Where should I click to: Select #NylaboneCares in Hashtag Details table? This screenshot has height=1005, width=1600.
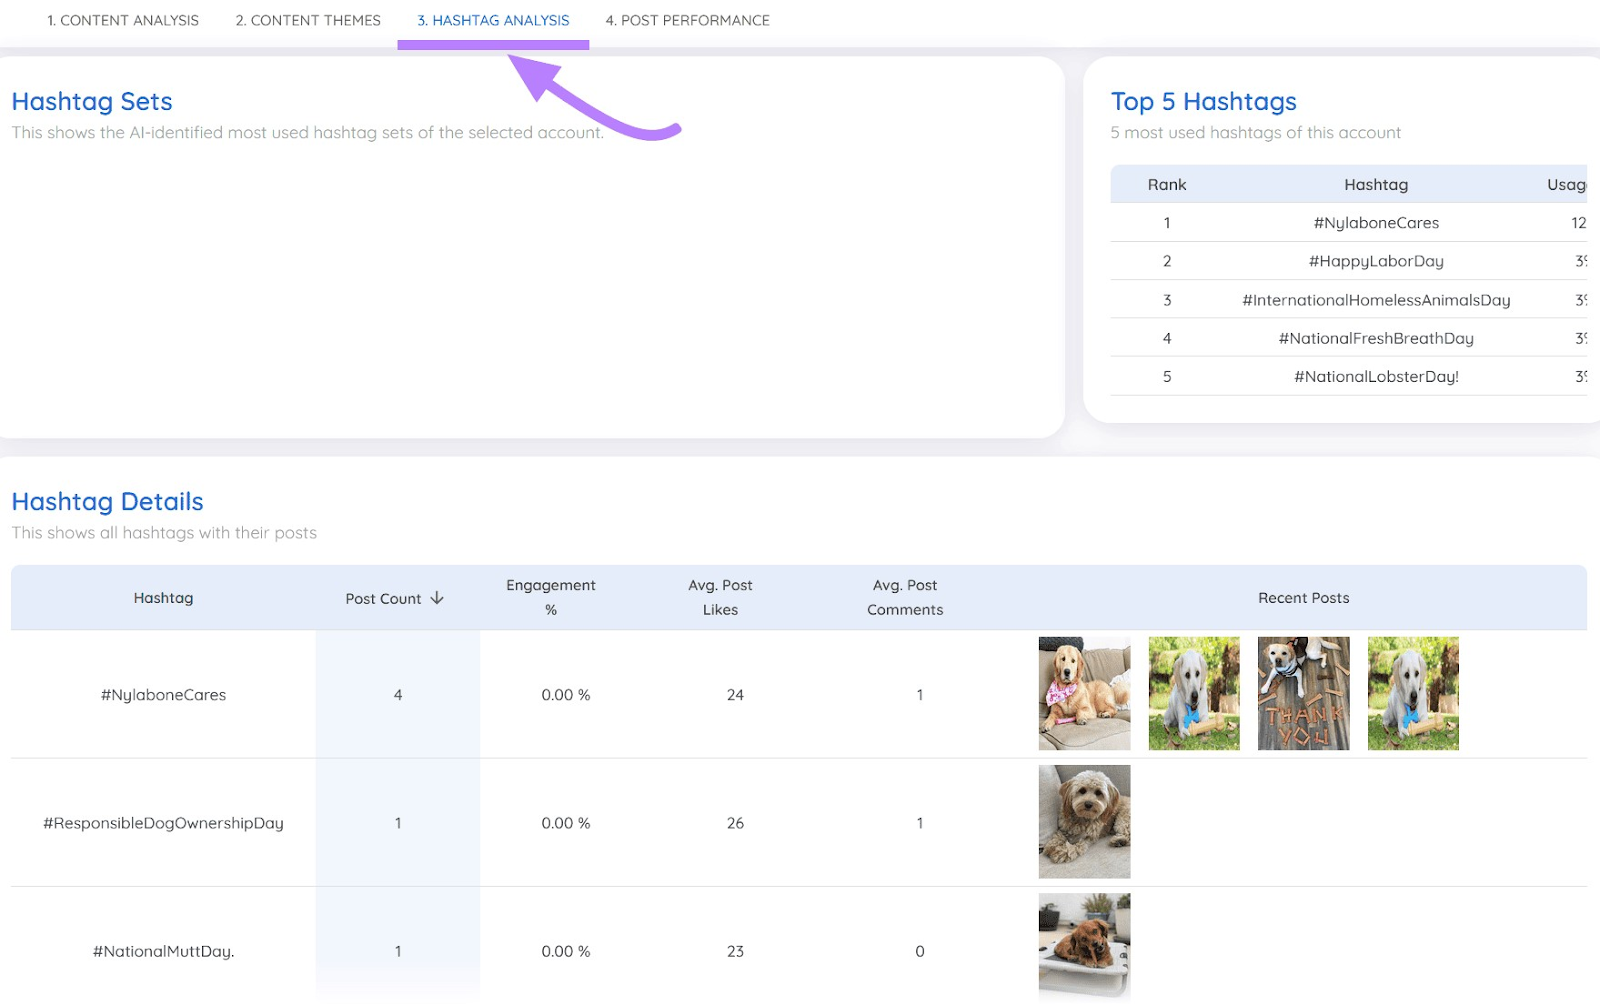(163, 695)
